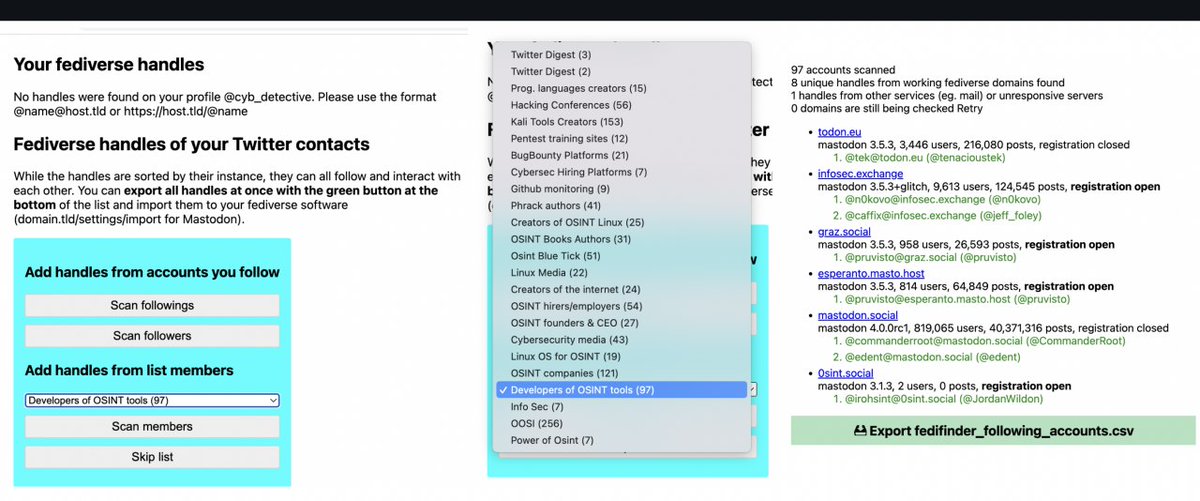Image resolution: width=1200 pixels, height=501 pixels.
Task: Click the checked Developers of OSINT tools (97) item
Action: [621, 390]
